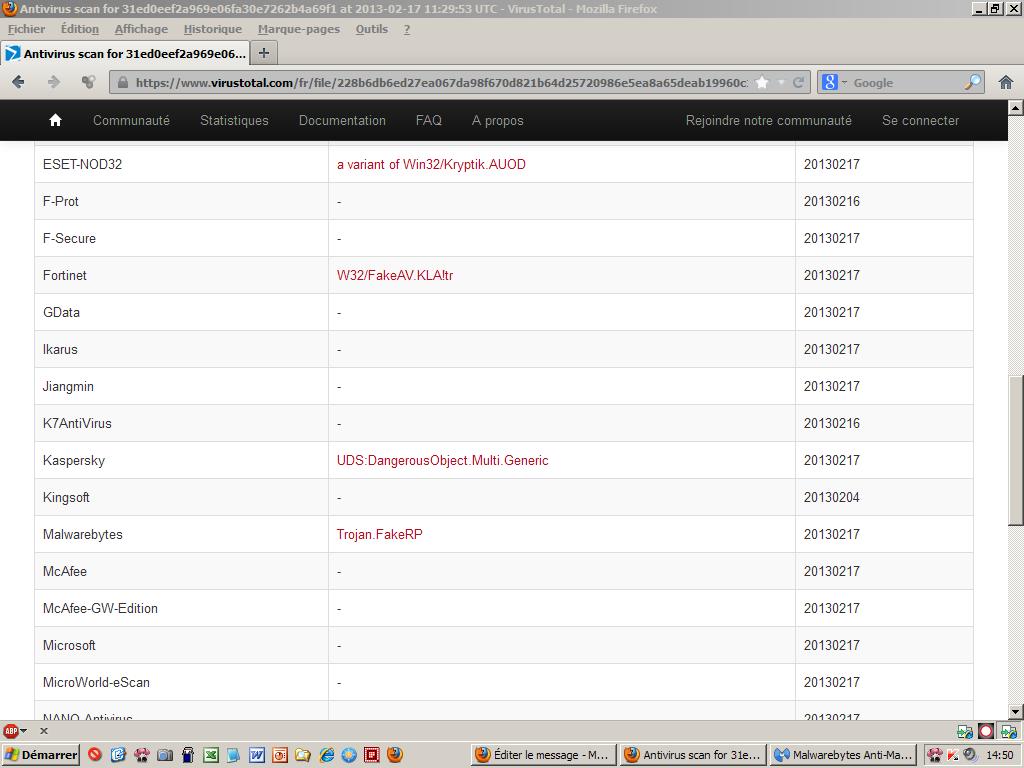Open the FAQ link
Image resolution: width=1024 pixels, height=768 pixels.
click(428, 120)
